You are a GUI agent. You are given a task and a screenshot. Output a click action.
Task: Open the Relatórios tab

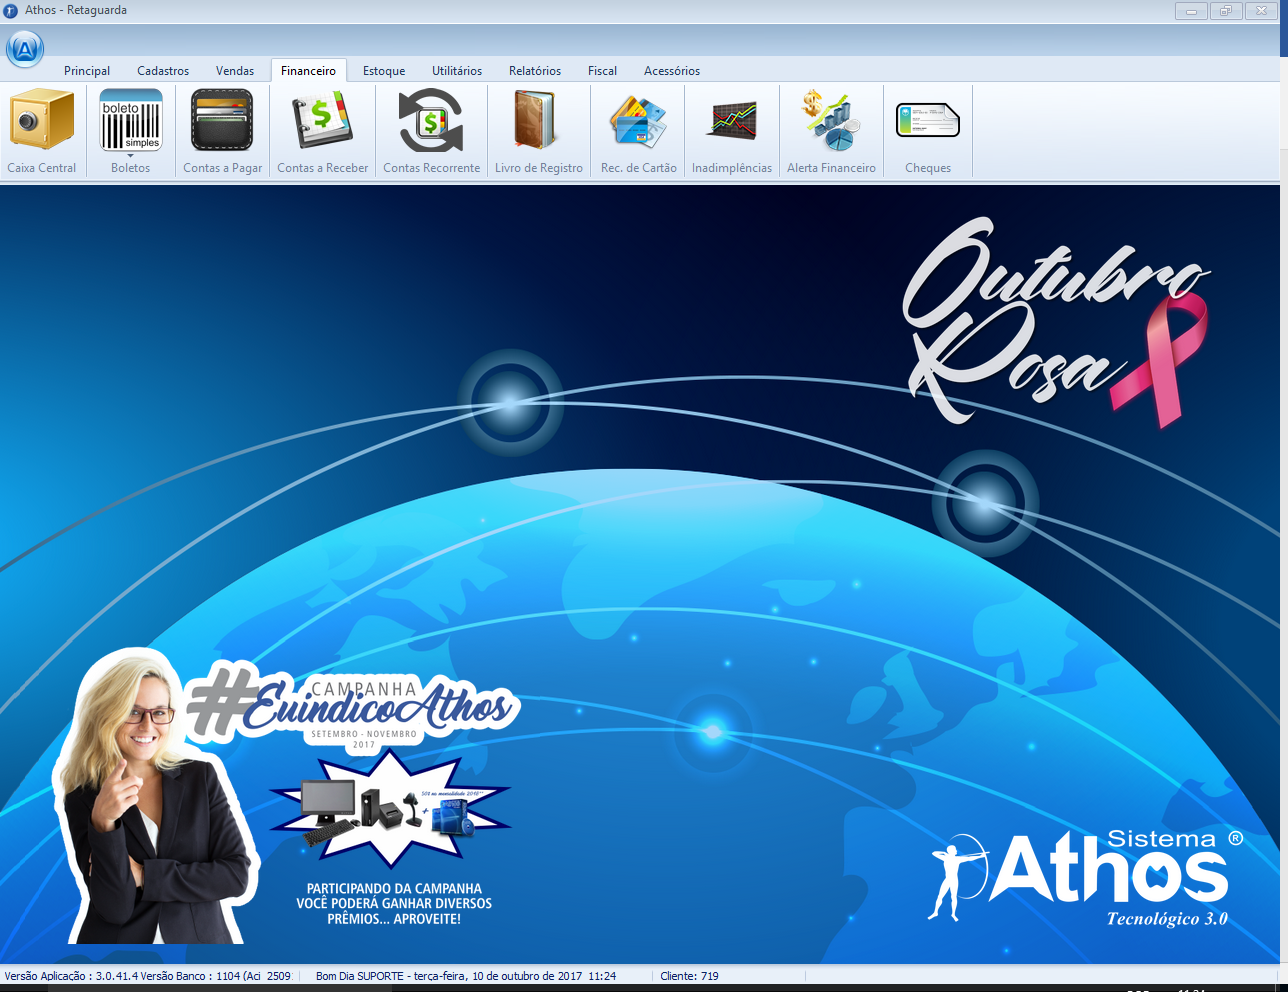tap(535, 71)
